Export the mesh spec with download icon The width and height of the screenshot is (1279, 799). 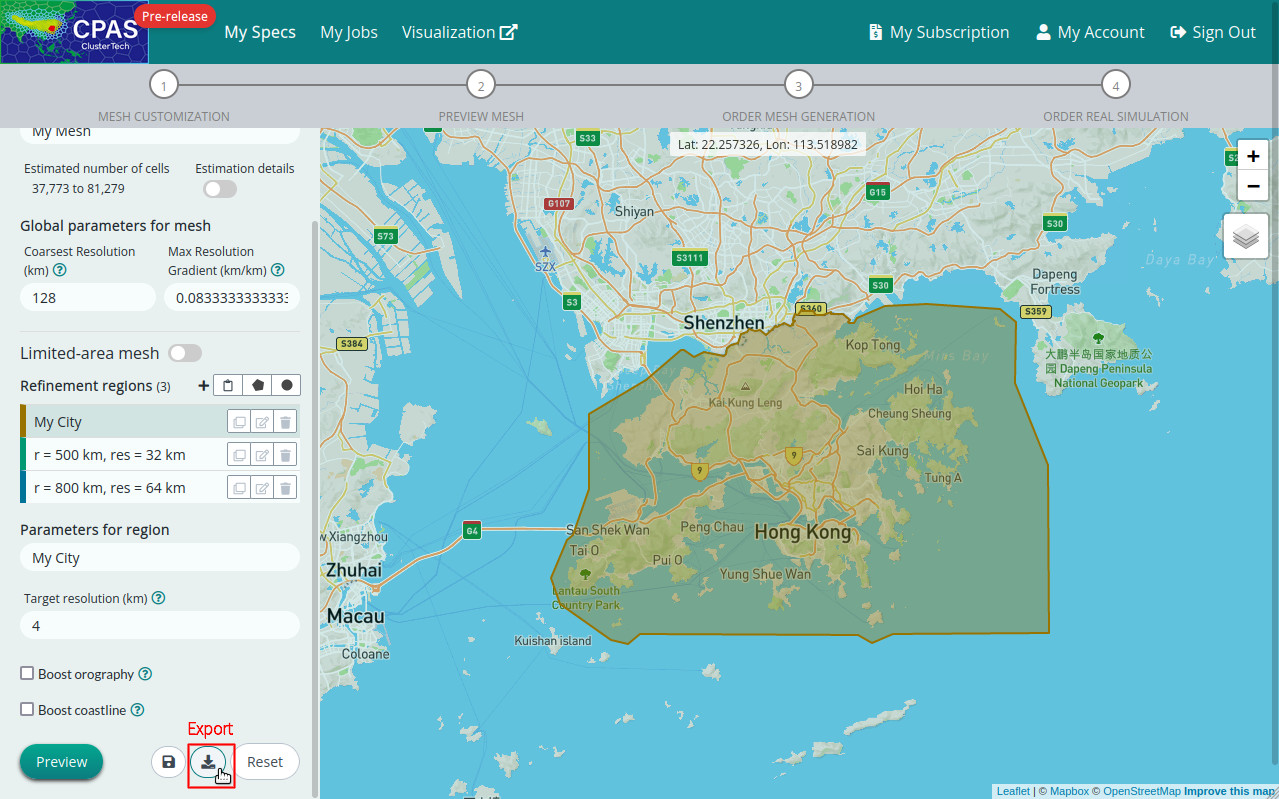tap(208, 762)
